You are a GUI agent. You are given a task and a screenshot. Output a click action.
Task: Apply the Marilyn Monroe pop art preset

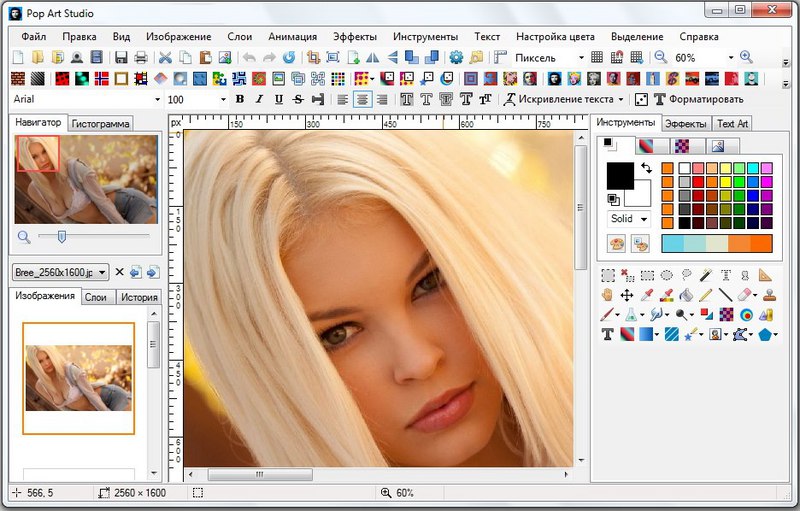574,79
